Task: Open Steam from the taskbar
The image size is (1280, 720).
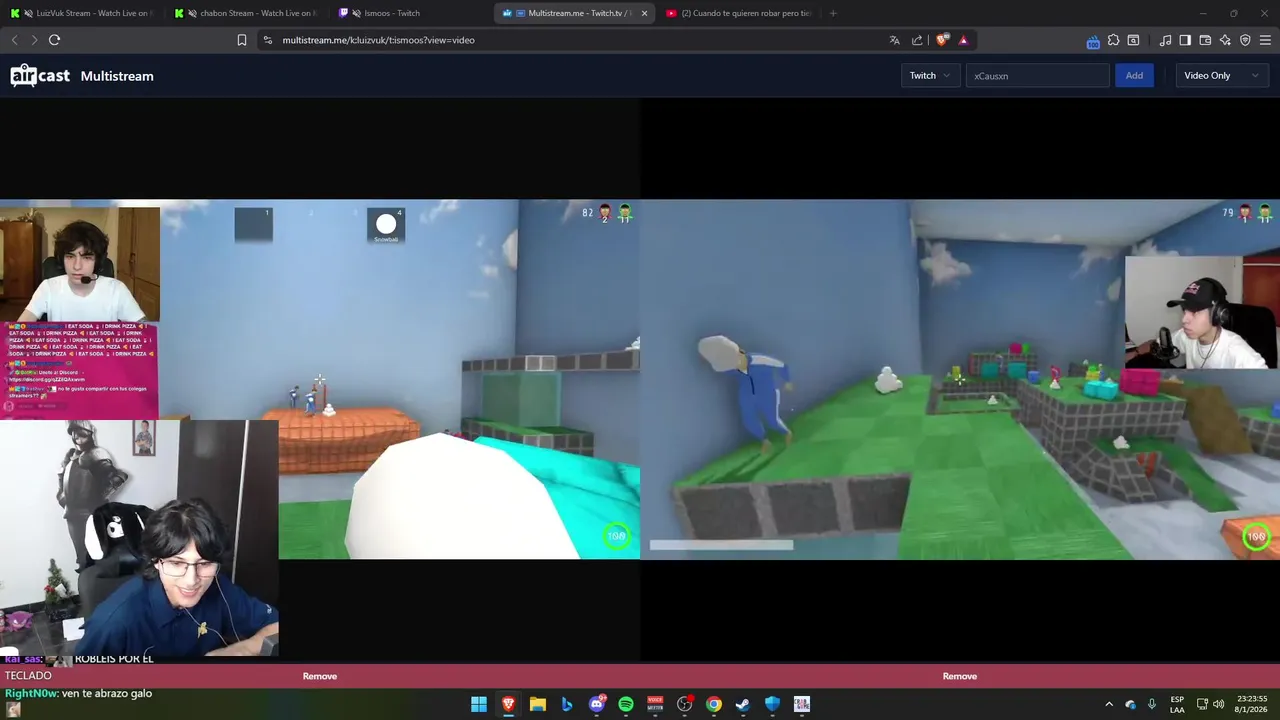Action: (743, 704)
